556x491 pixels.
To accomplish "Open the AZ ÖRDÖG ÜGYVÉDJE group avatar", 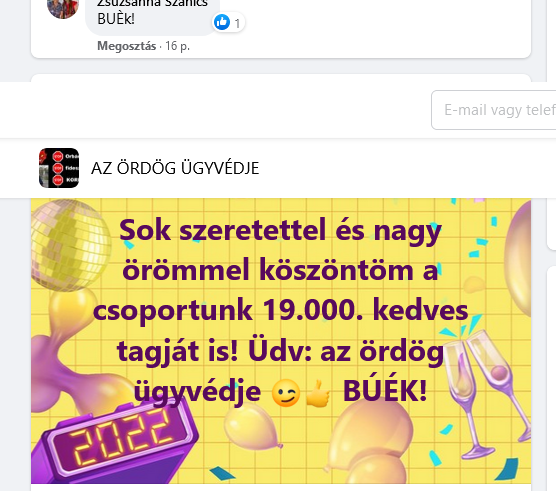I will [59, 168].
